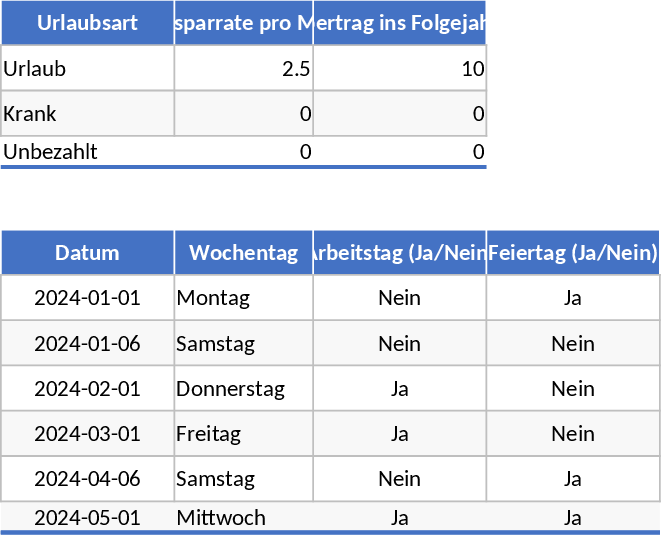
Task: Click the Arbeitstag (Ja/Nein) header cell
Action: tap(400, 253)
